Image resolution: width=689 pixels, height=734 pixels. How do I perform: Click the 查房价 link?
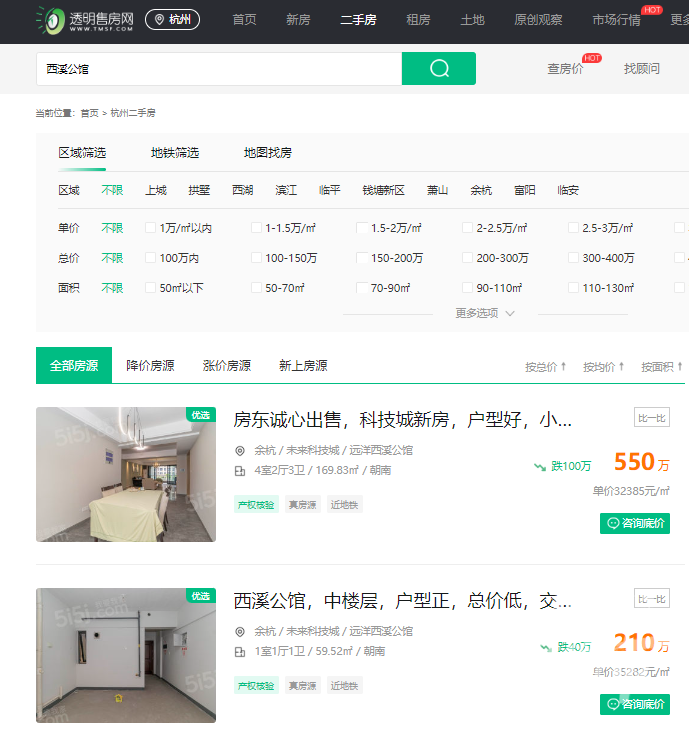(565, 69)
